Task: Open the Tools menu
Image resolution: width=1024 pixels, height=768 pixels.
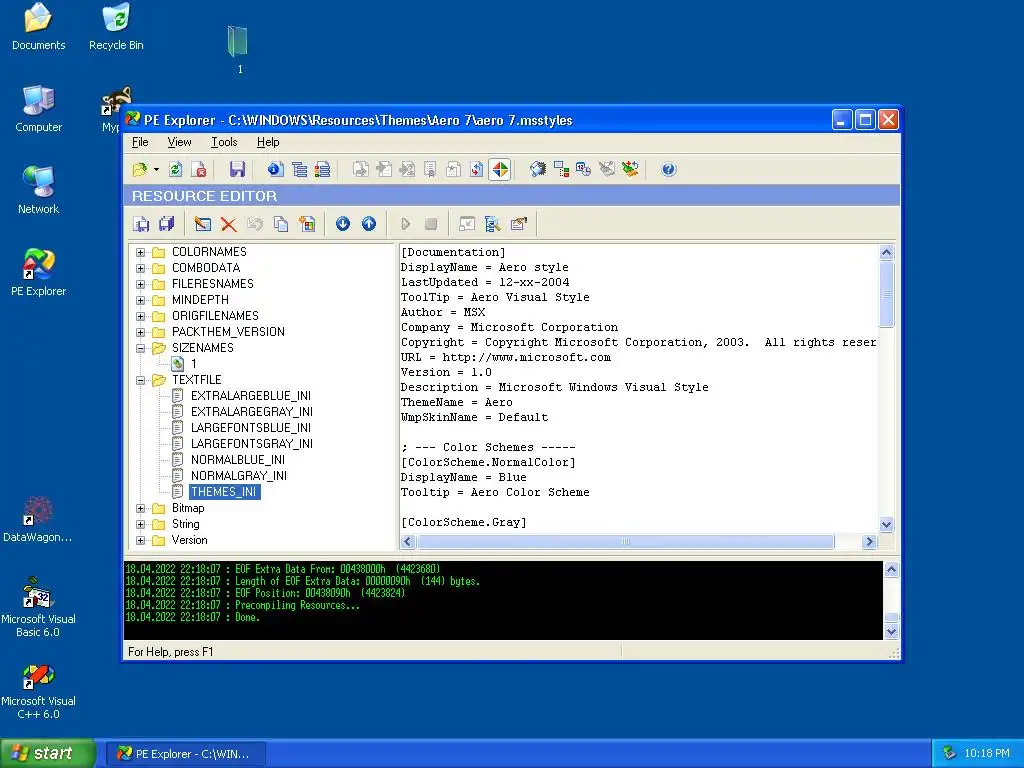Action: point(224,142)
